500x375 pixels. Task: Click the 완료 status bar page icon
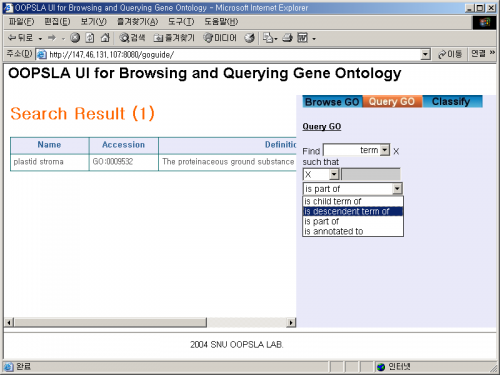coord(9,367)
